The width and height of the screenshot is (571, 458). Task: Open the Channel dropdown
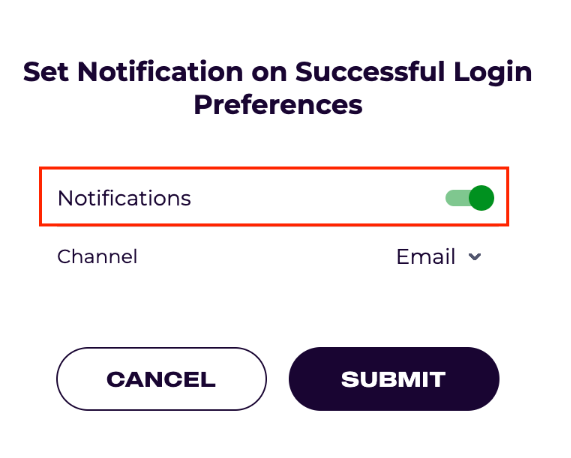point(439,257)
